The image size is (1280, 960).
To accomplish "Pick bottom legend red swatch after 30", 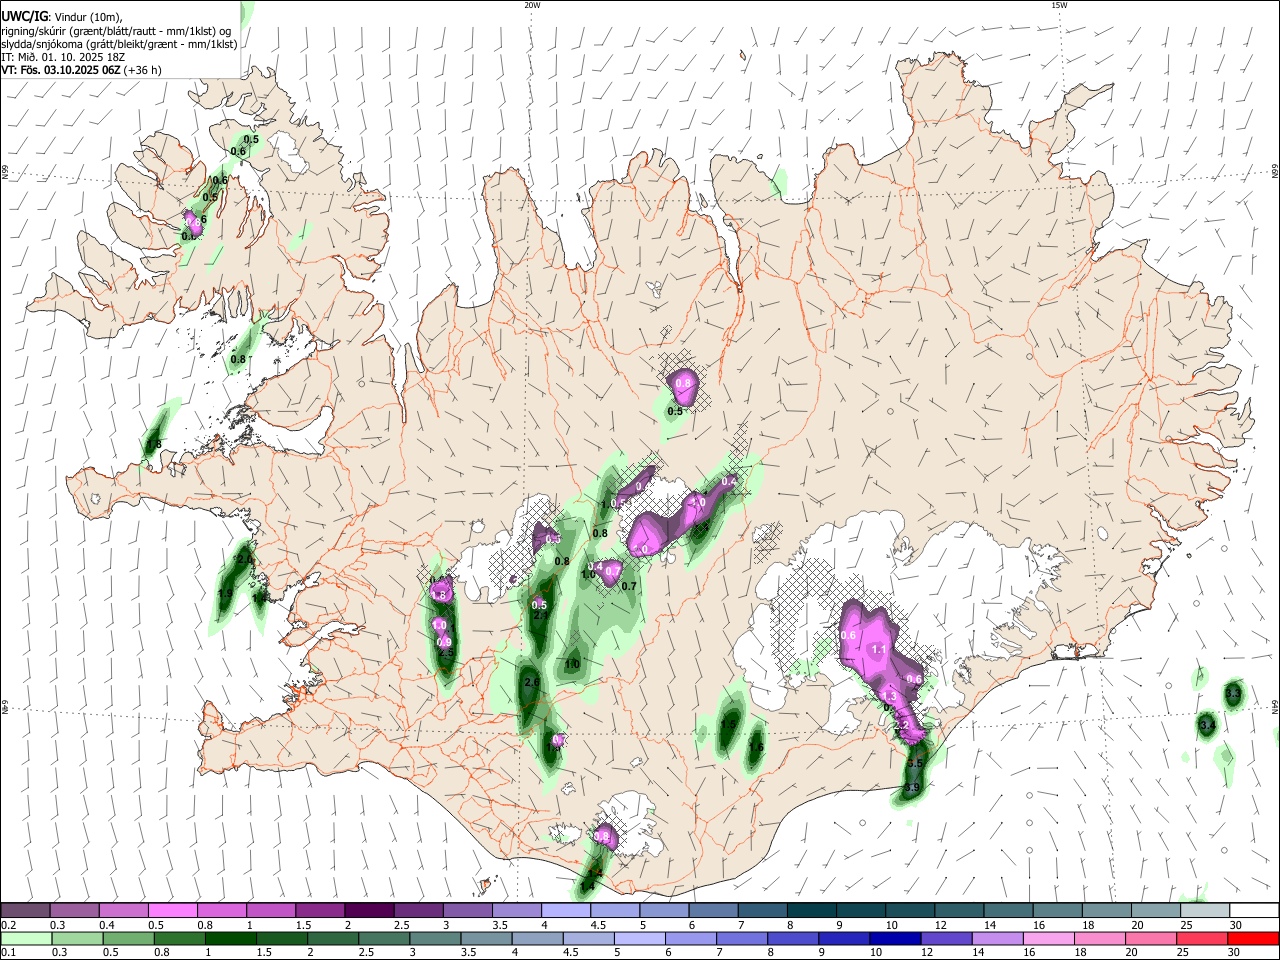I will pos(1254,939).
